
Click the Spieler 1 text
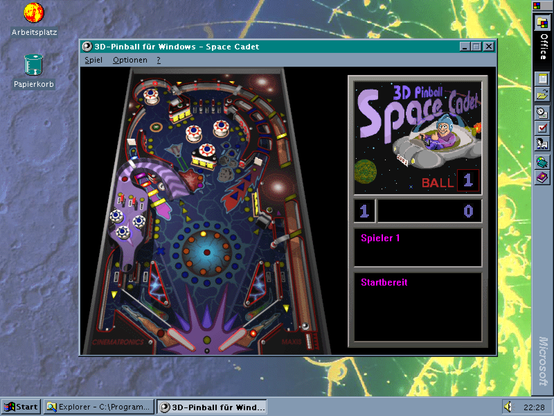[x=380, y=238]
